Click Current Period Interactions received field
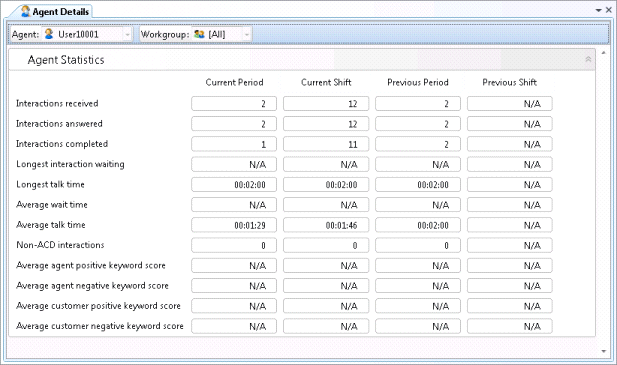 point(234,104)
